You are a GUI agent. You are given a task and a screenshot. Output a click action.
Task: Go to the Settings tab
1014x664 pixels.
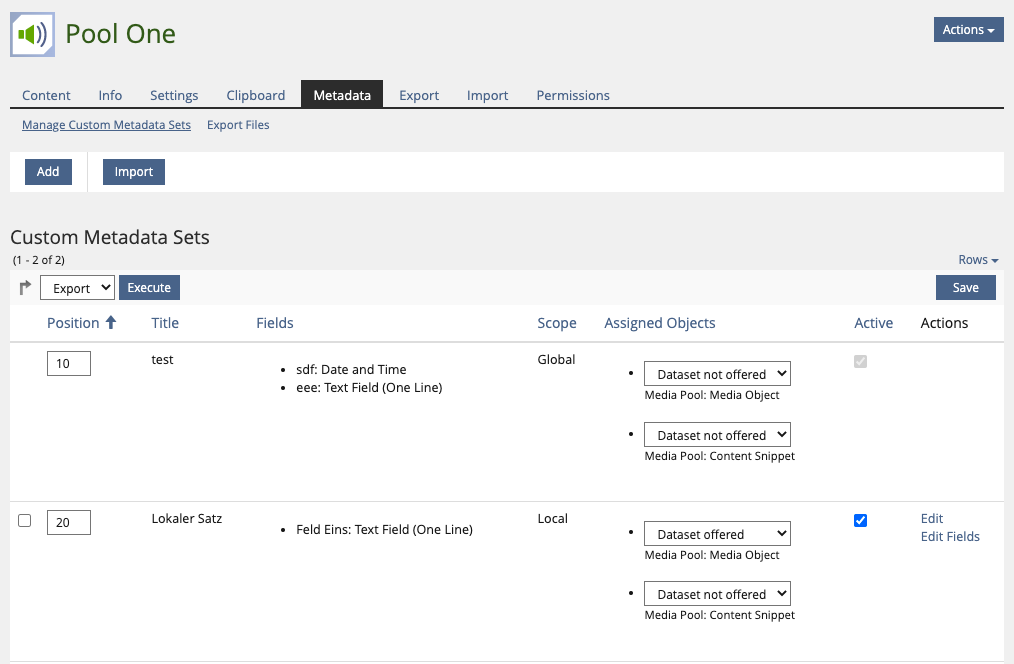point(174,95)
